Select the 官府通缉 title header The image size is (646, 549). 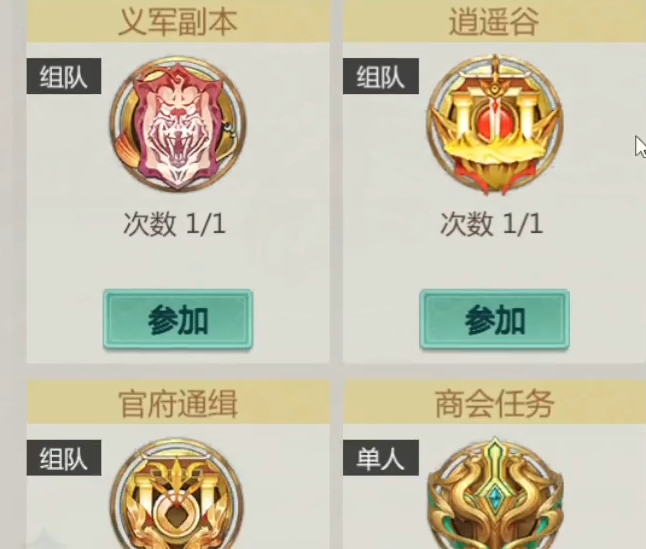coord(178,402)
